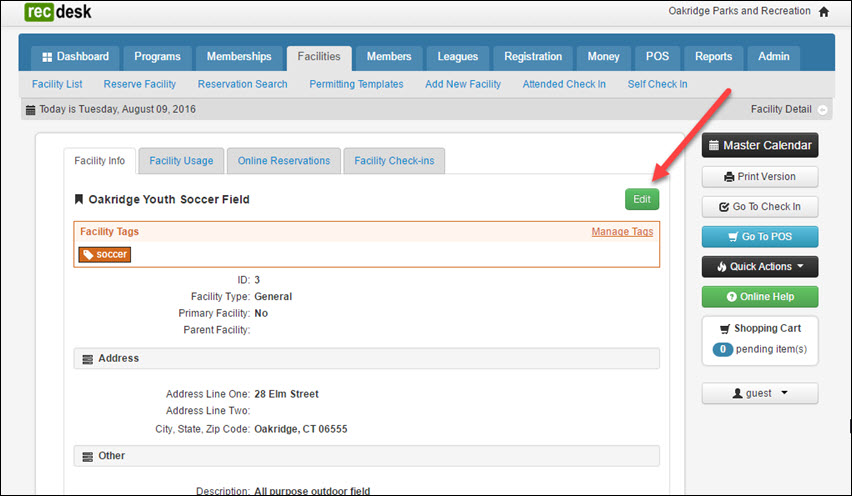Click the Oakridge Youth Soccer Field title
This screenshot has width=852, height=496.
(169, 199)
